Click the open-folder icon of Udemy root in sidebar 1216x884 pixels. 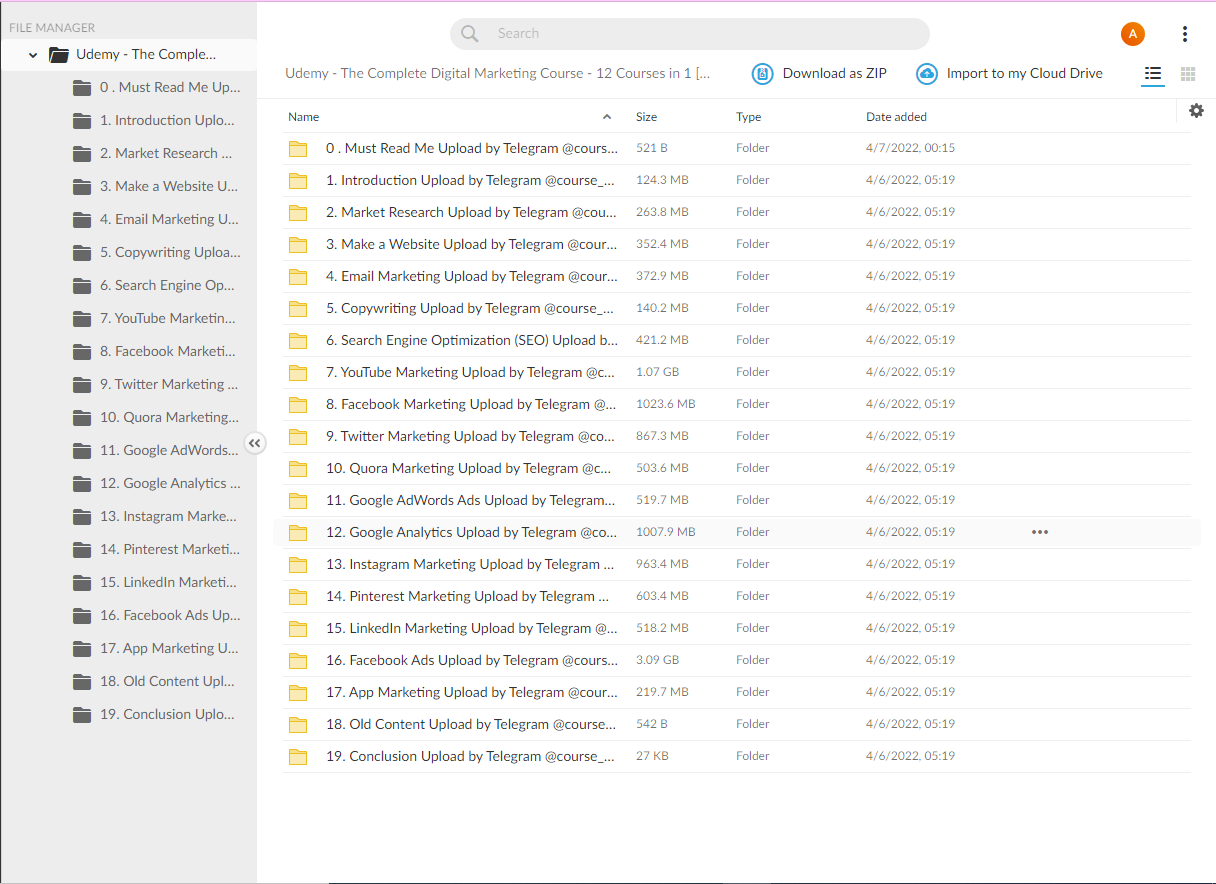tap(59, 55)
